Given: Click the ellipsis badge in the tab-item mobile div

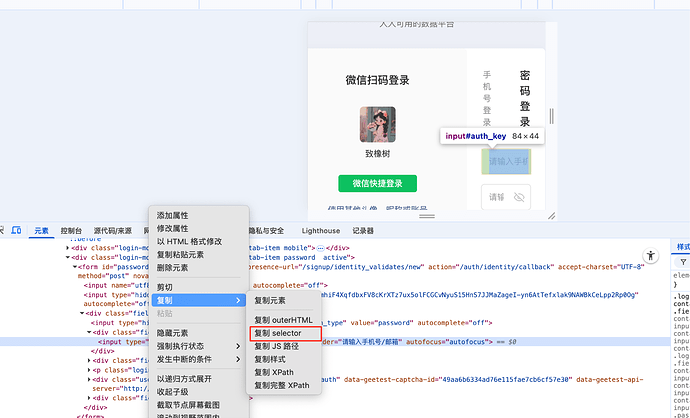Looking at the screenshot, I should pyautogui.click(x=320, y=248).
